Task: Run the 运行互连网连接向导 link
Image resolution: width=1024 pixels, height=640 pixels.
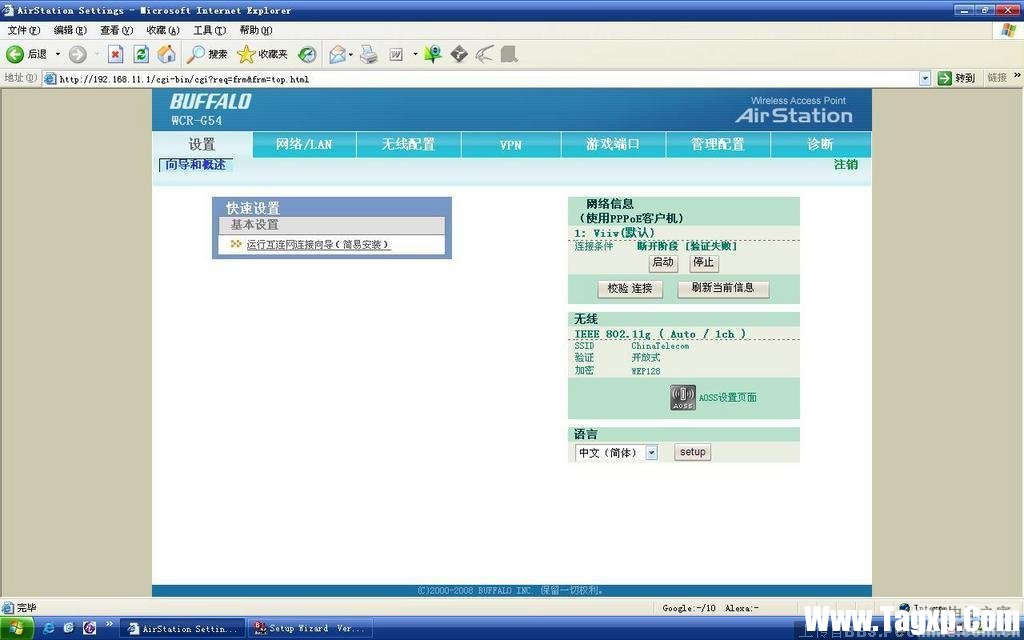Action: coord(318,245)
